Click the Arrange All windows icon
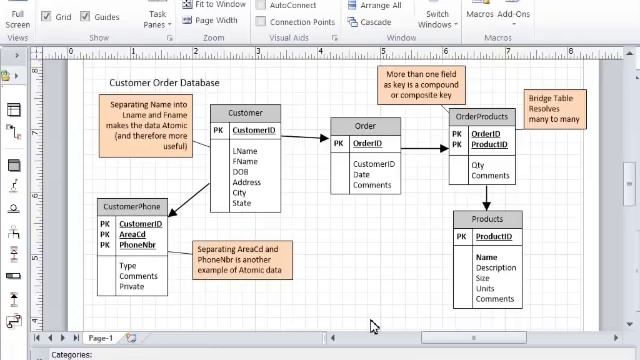 click(x=352, y=5)
